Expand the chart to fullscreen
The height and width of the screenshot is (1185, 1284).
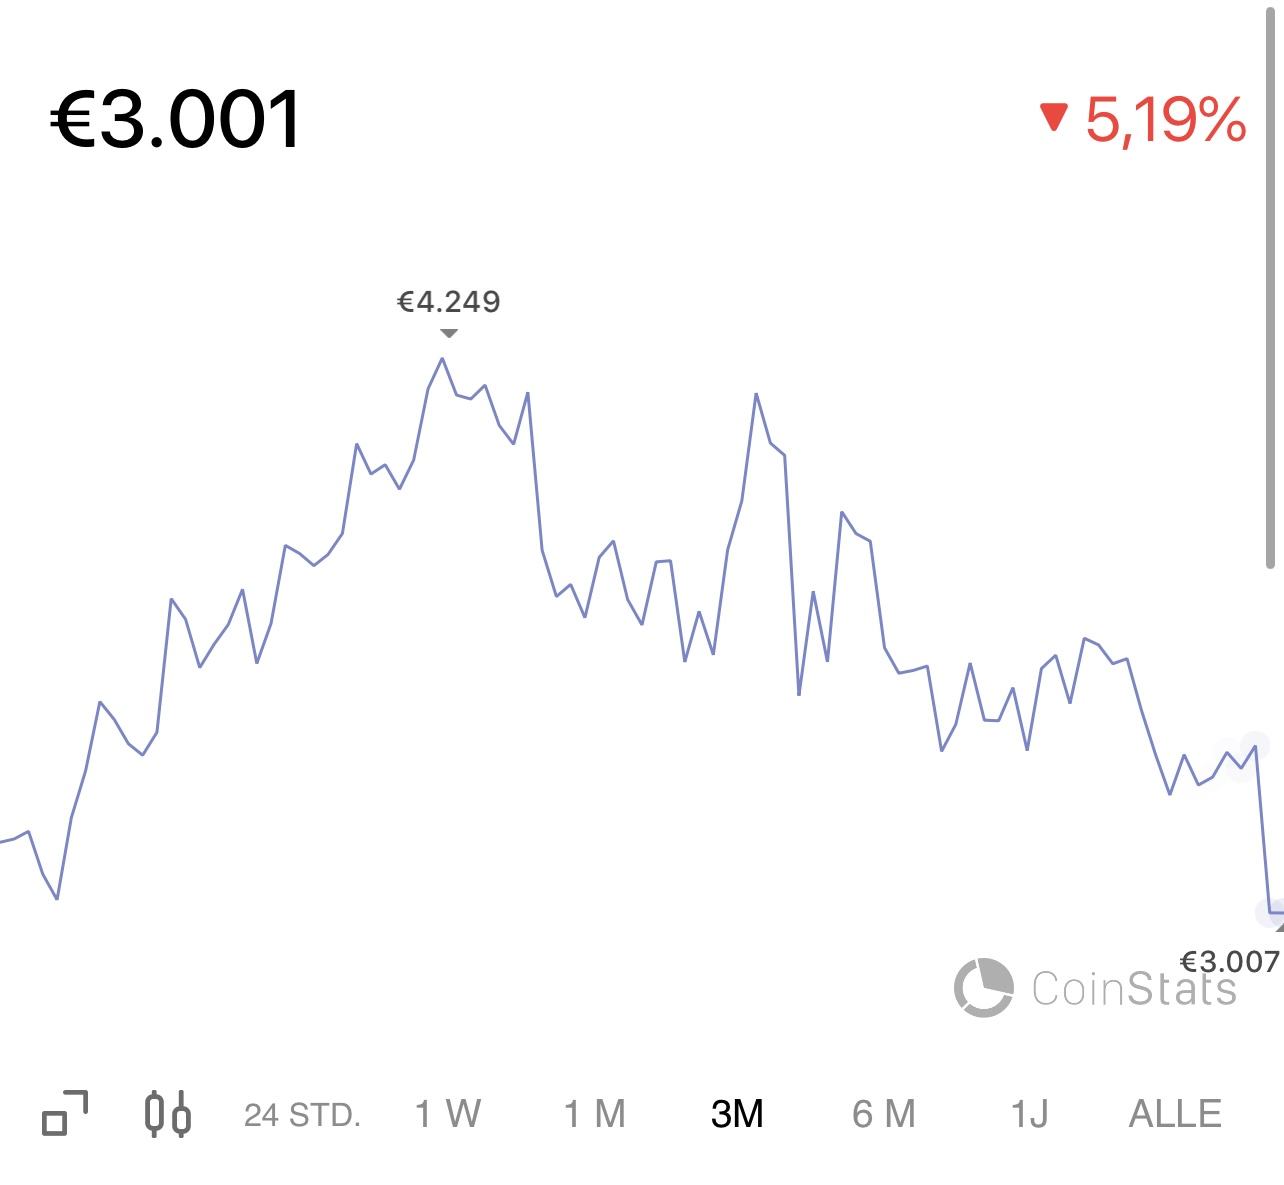tap(65, 1113)
